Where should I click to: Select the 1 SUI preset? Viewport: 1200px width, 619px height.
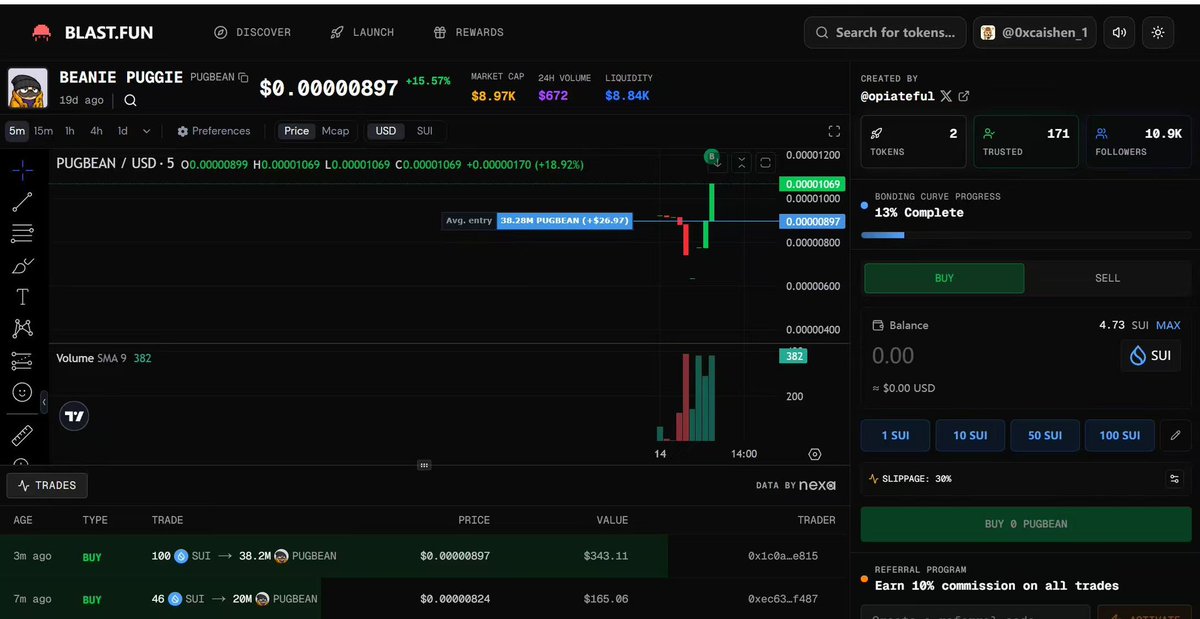pos(895,435)
